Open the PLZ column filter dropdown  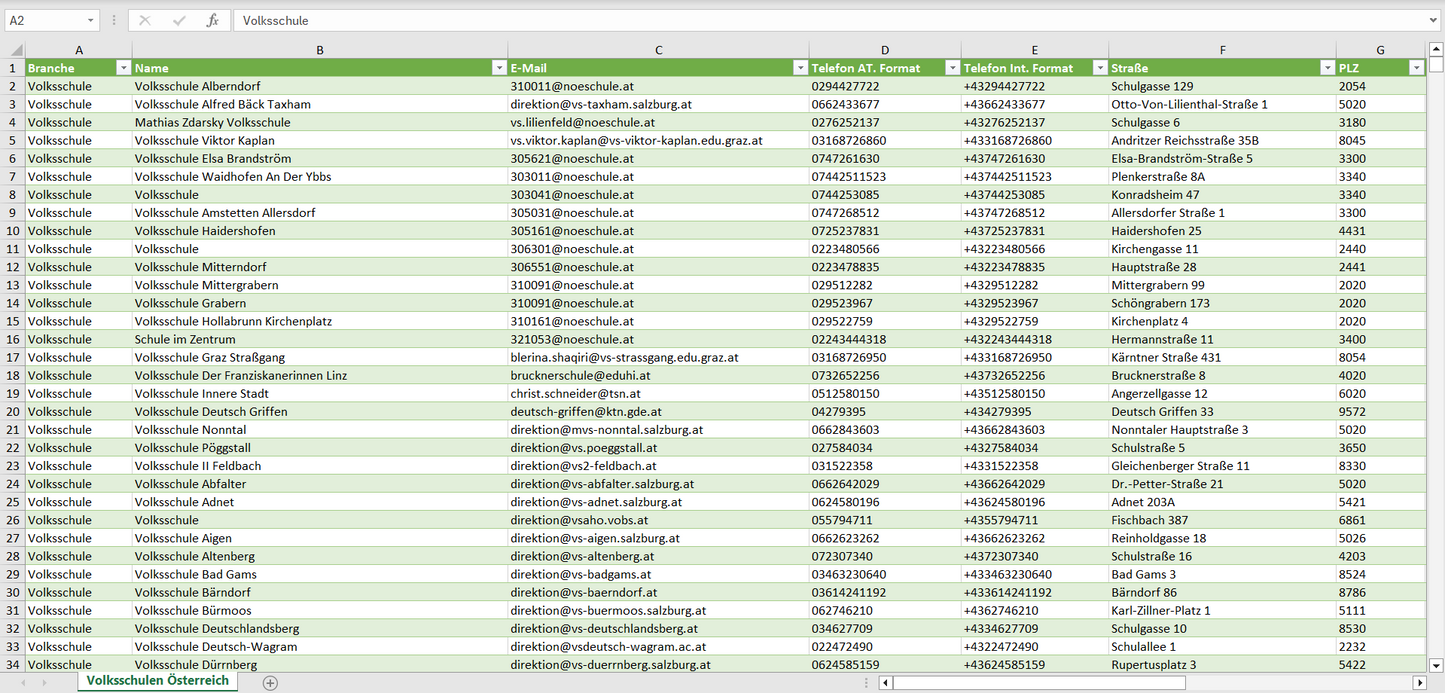click(x=1416, y=68)
